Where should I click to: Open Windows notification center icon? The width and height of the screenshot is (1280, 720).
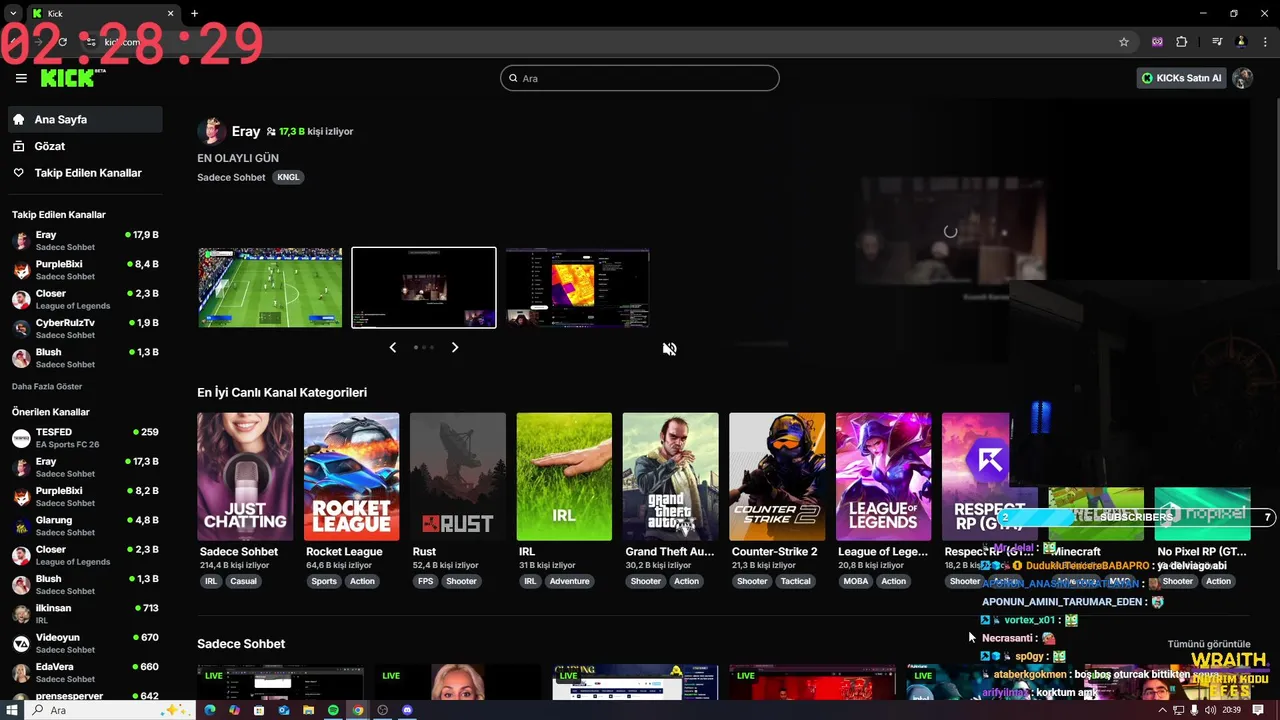tap(1258, 710)
